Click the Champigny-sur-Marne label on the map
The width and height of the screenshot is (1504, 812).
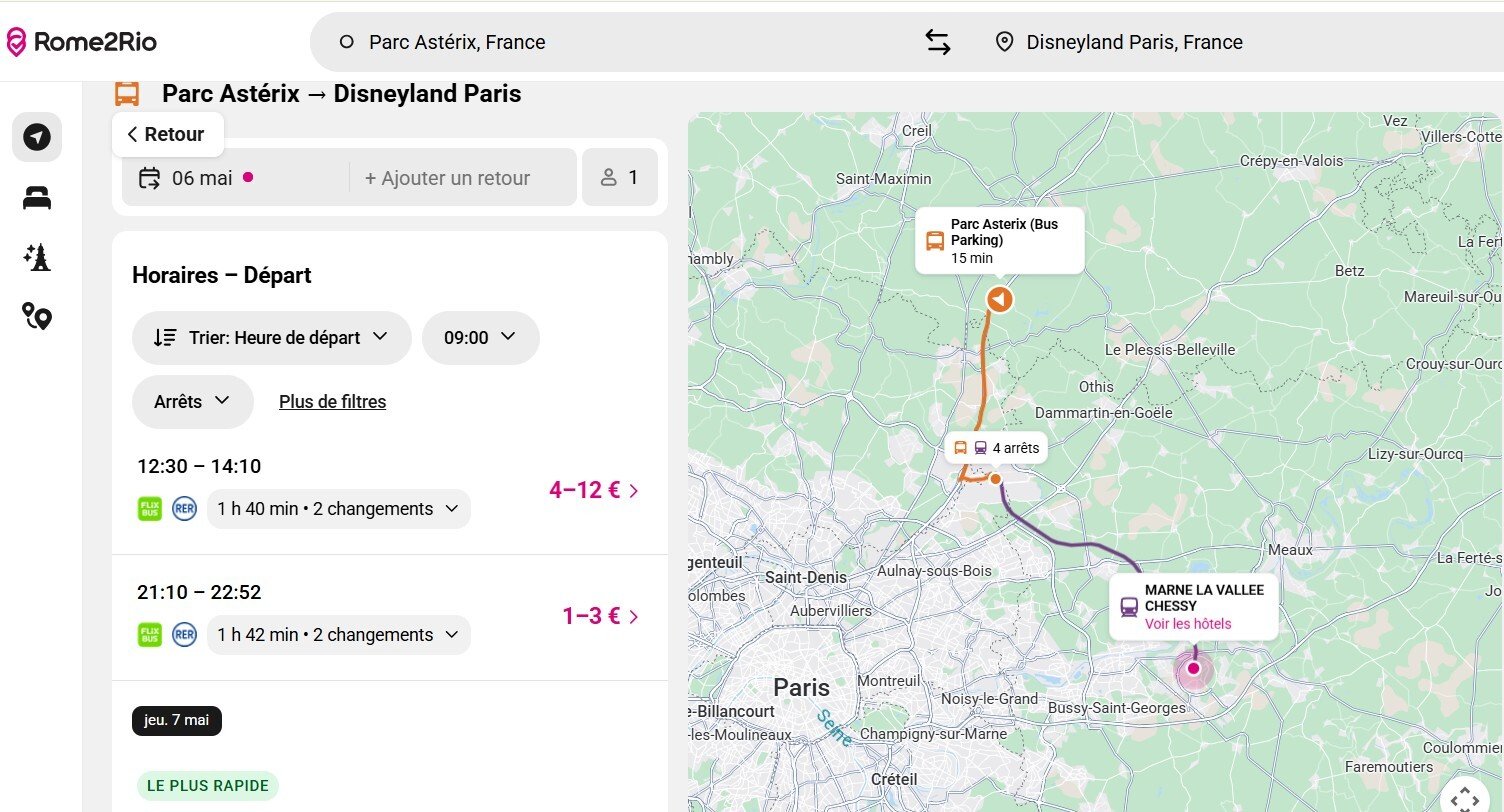pyautogui.click(x=933, y=734)
